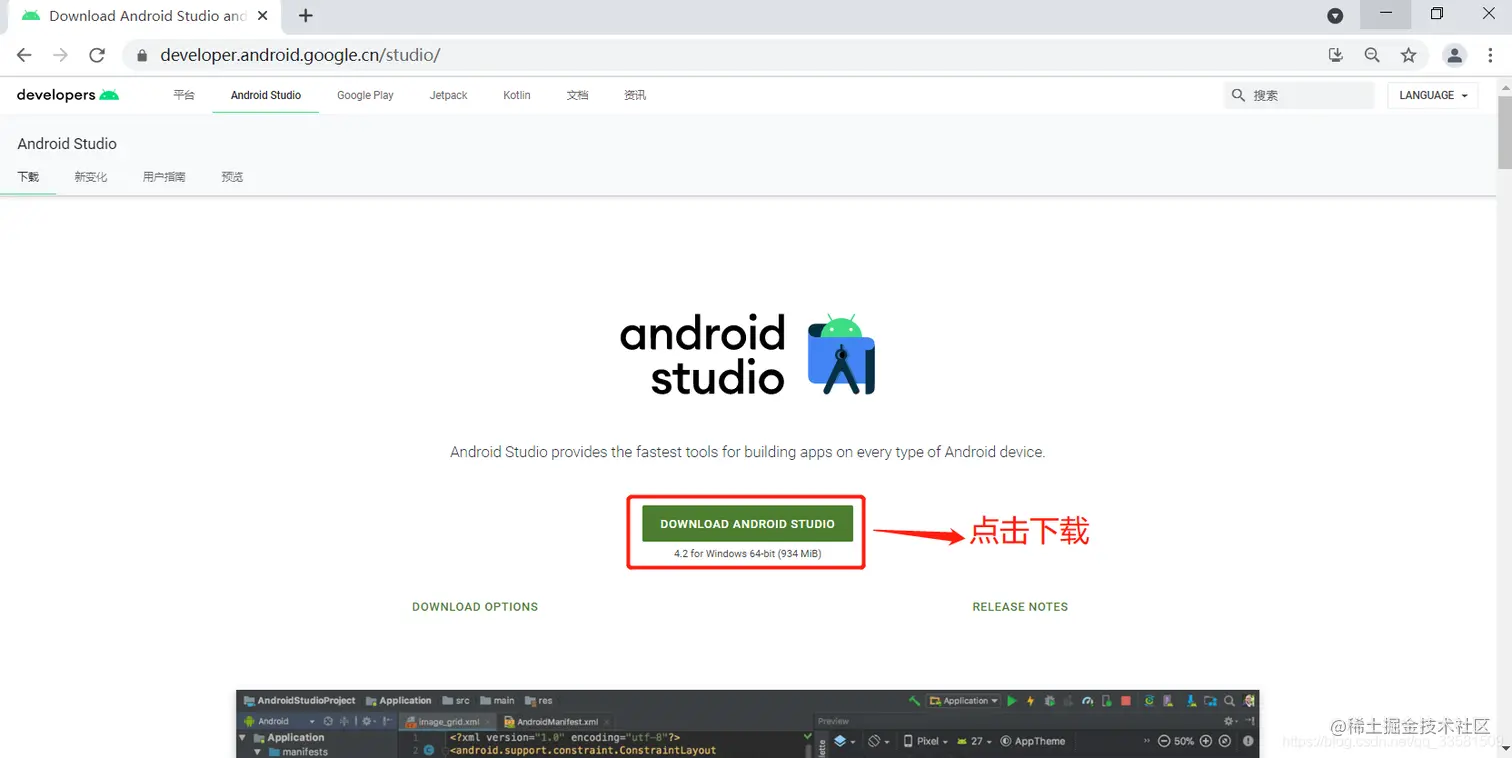The height and width of the screenshot is (758, 1512).
Task: Click the Profile app gauge icon
Action: (x=1088, y=701)
